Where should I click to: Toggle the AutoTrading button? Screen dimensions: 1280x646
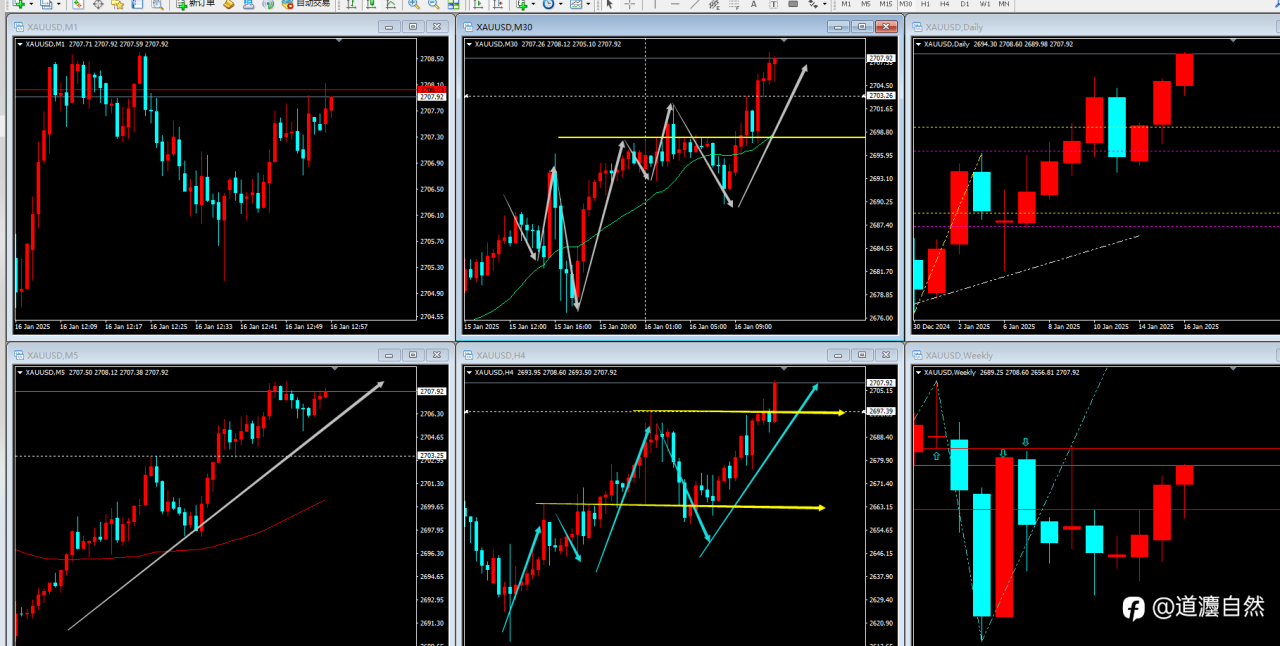(306, 4)
